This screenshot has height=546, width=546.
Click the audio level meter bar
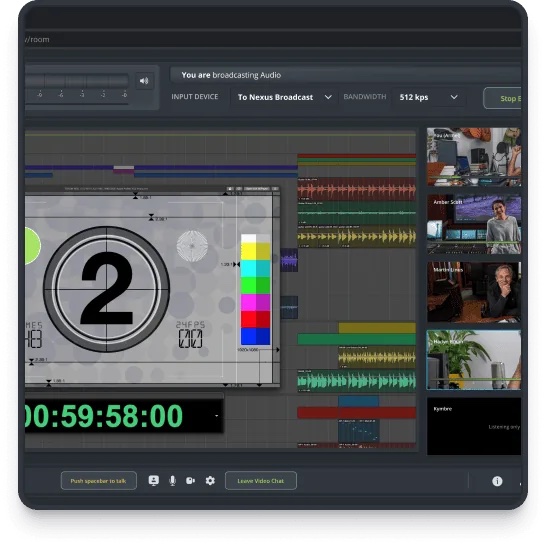(77, 81)
